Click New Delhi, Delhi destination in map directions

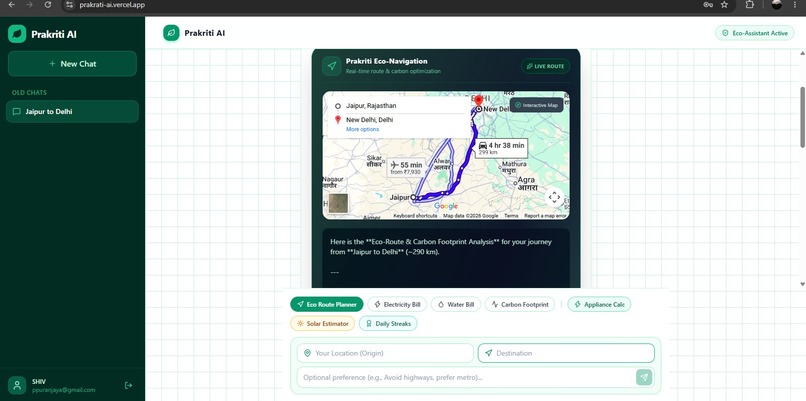click(370, 119)
